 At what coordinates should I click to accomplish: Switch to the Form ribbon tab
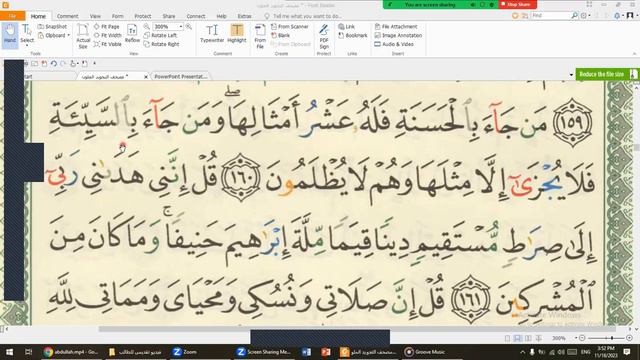point(118,16)
